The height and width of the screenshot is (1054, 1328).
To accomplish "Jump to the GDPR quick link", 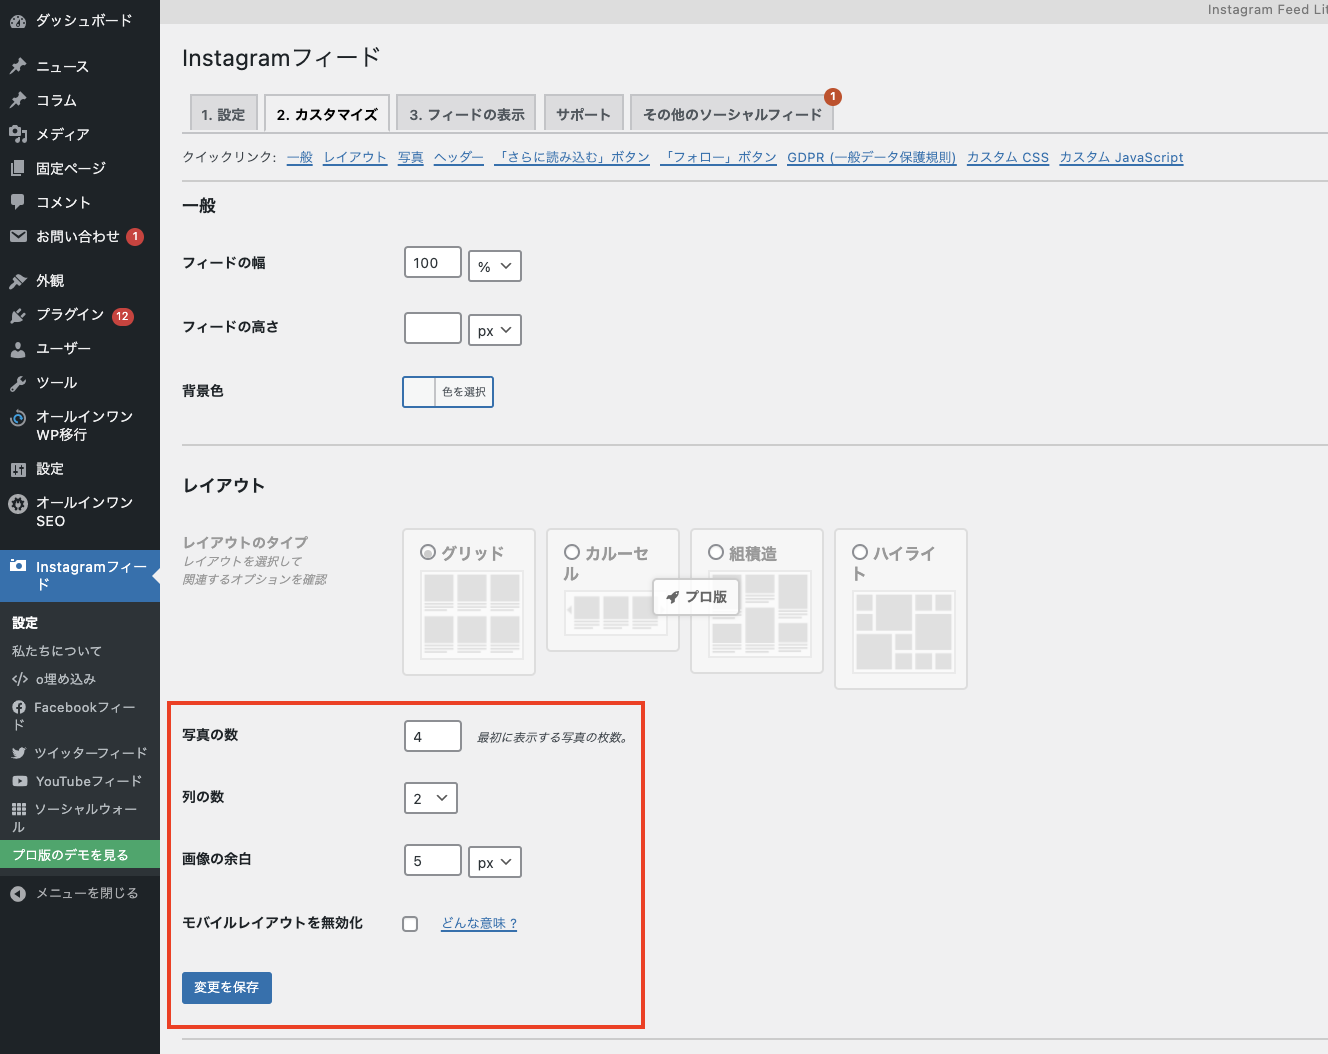I will (x=872, y=157).
